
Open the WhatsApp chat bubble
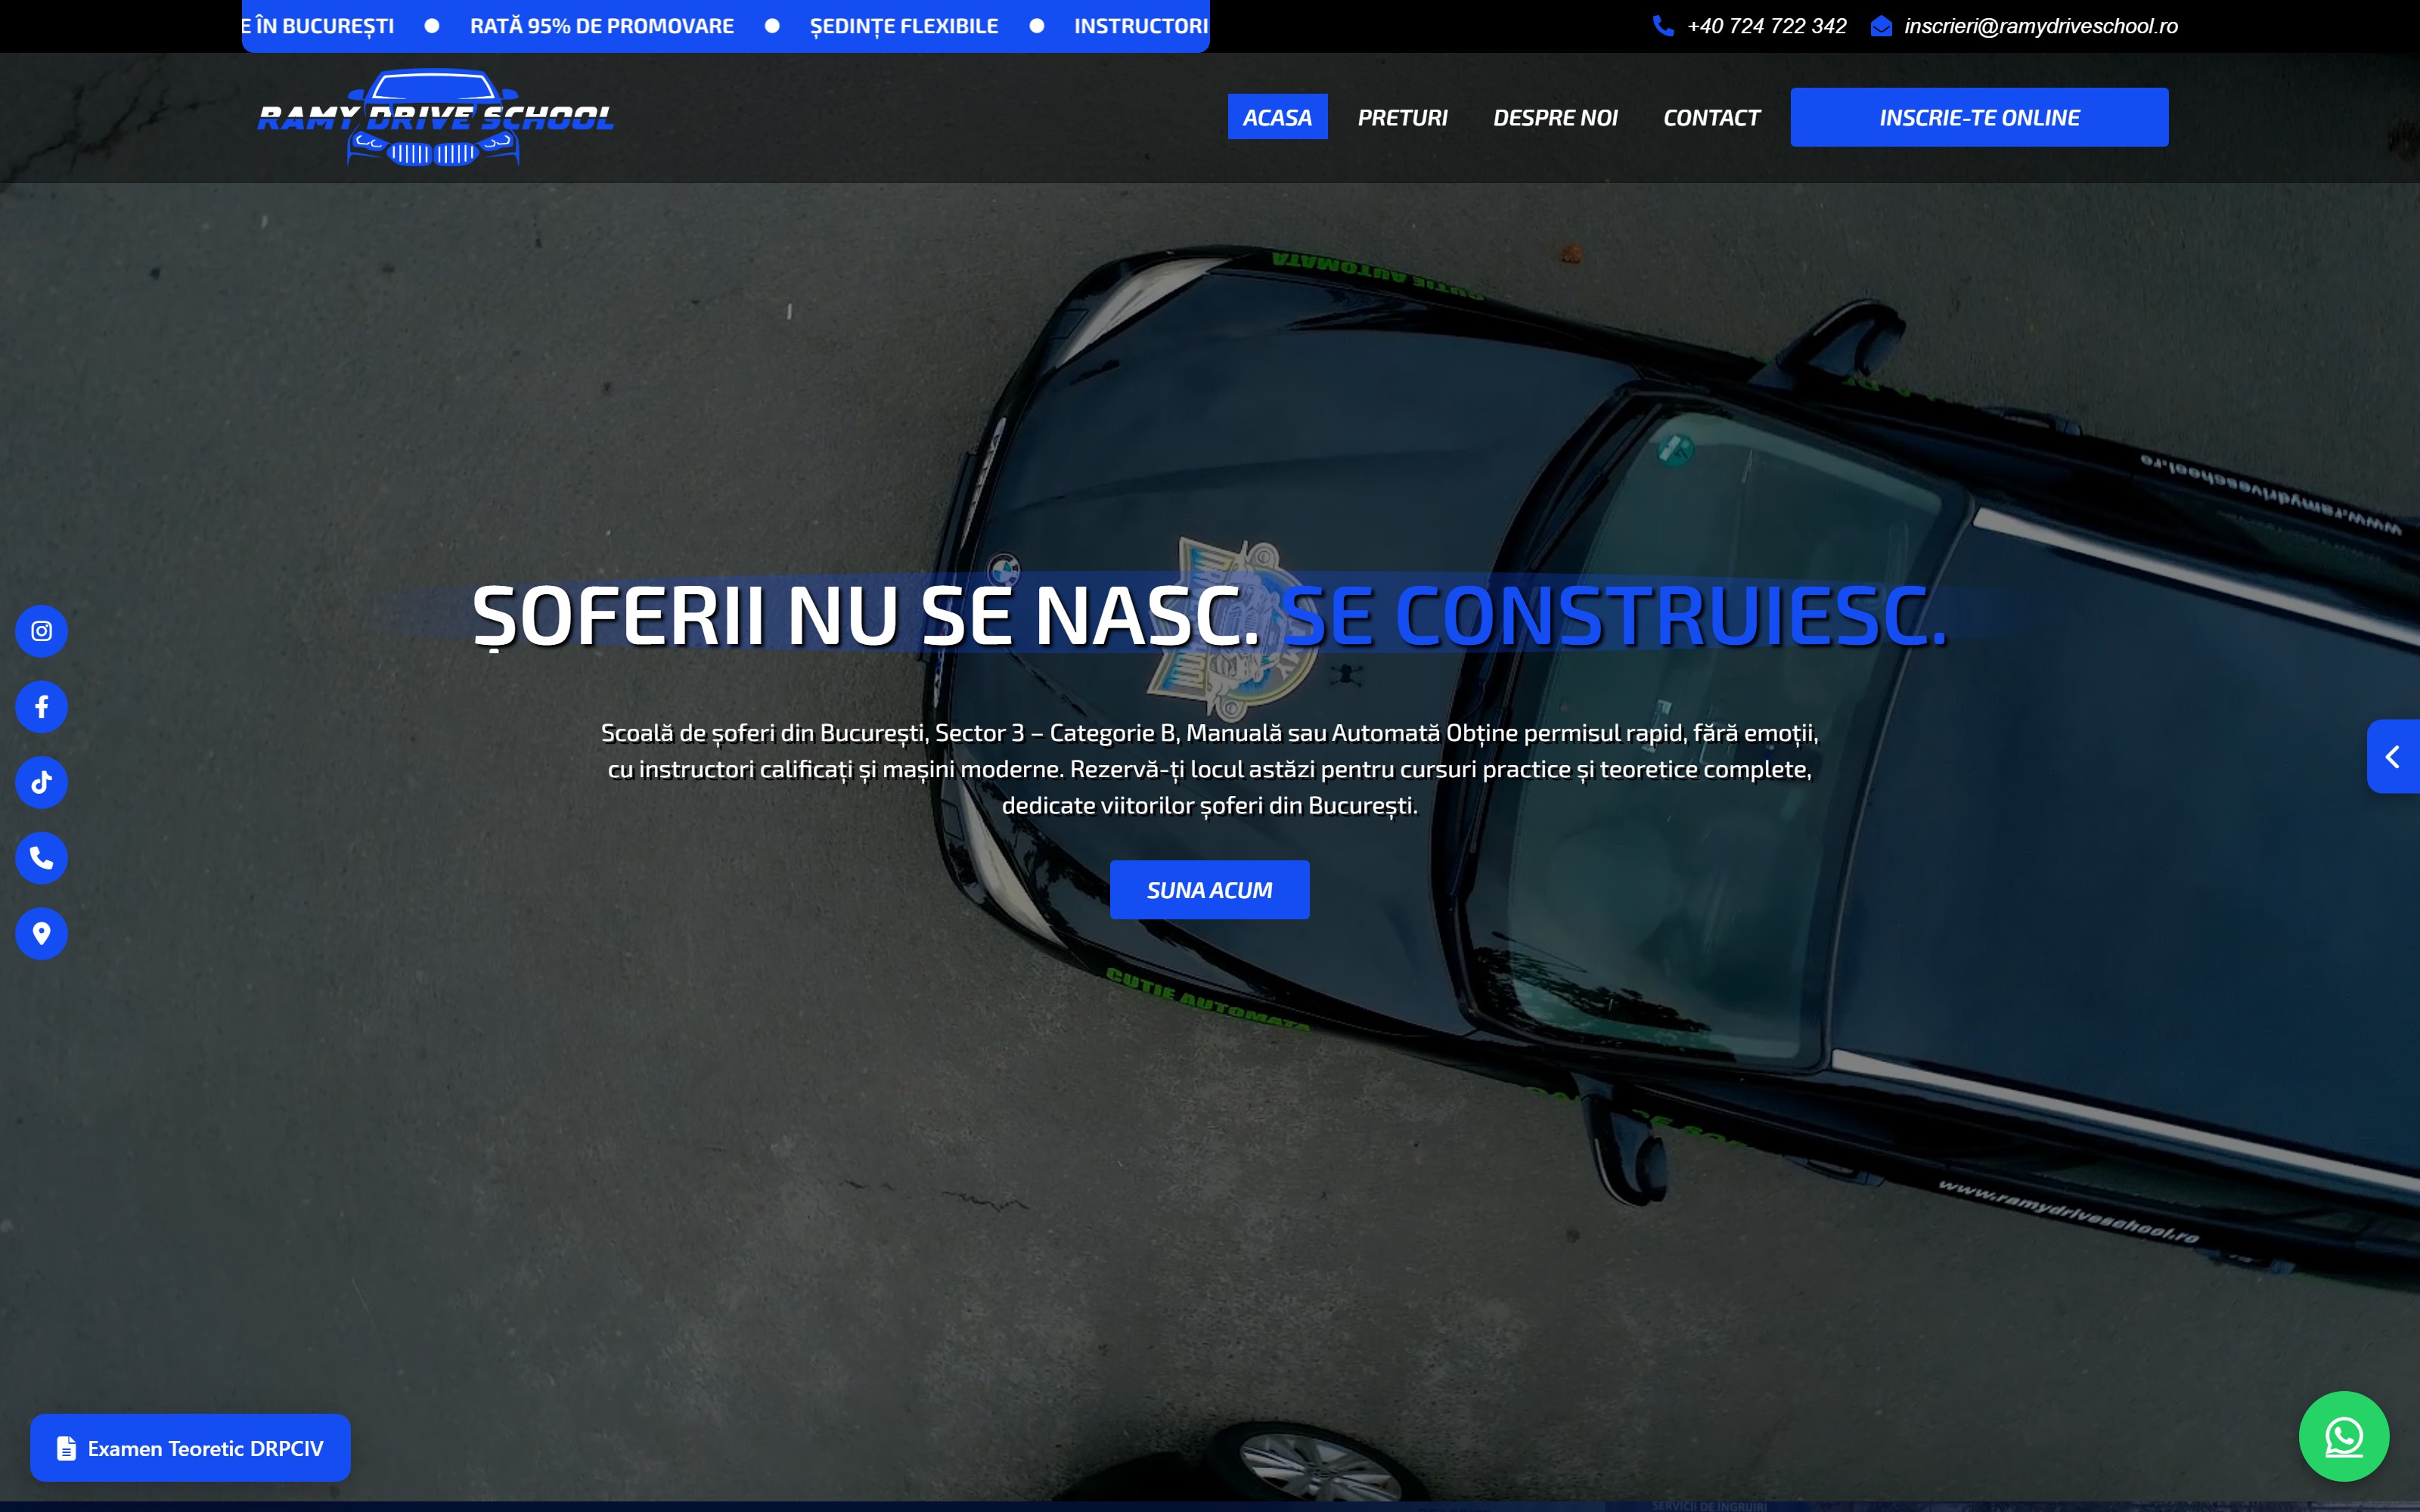2344,1437
